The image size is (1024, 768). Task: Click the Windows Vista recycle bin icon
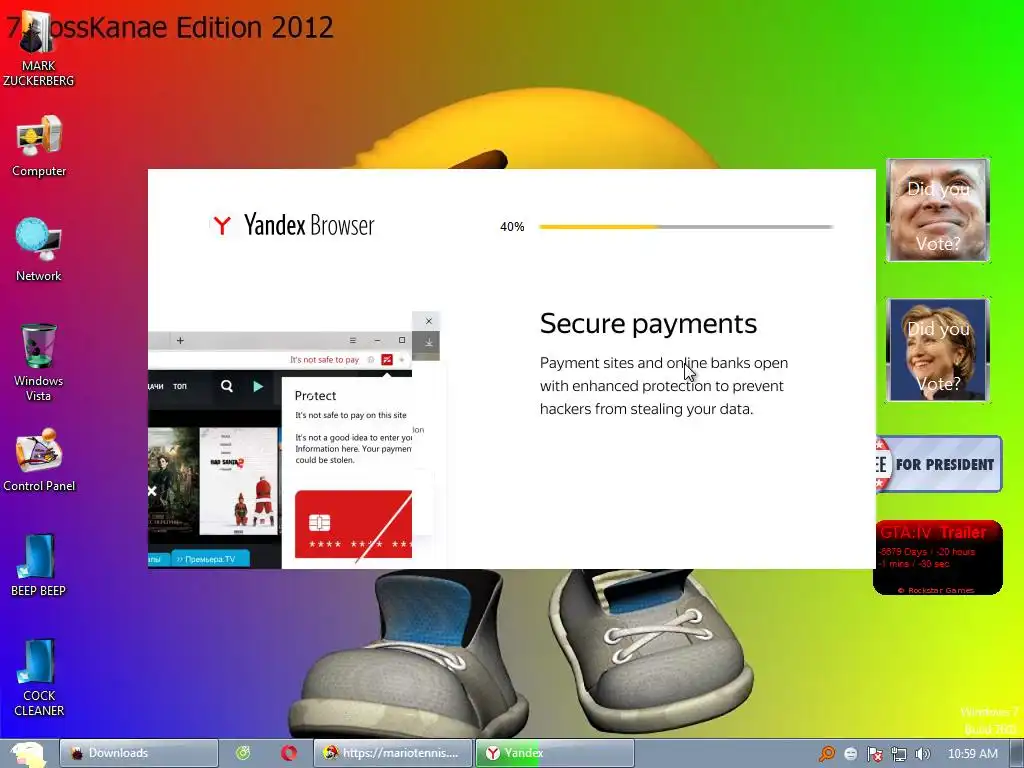pyautogui.click(x=39, y=362)
